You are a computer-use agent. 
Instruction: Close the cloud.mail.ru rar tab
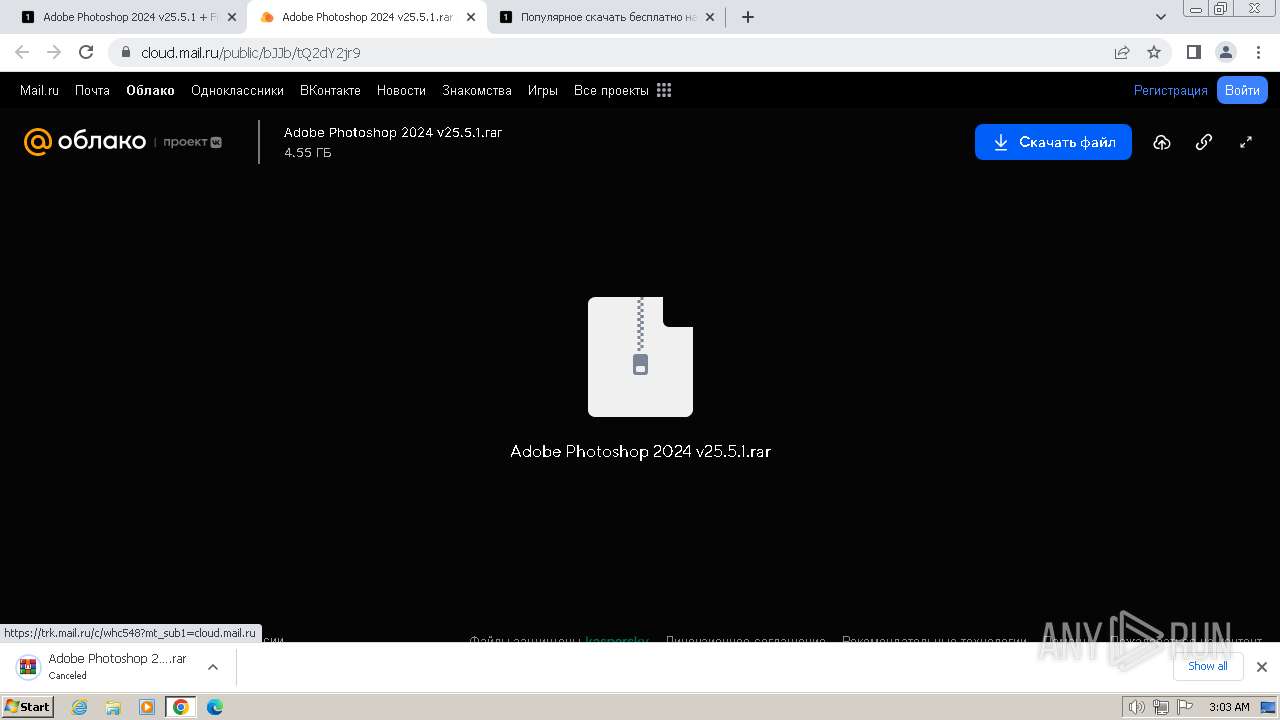click(471, 17)
